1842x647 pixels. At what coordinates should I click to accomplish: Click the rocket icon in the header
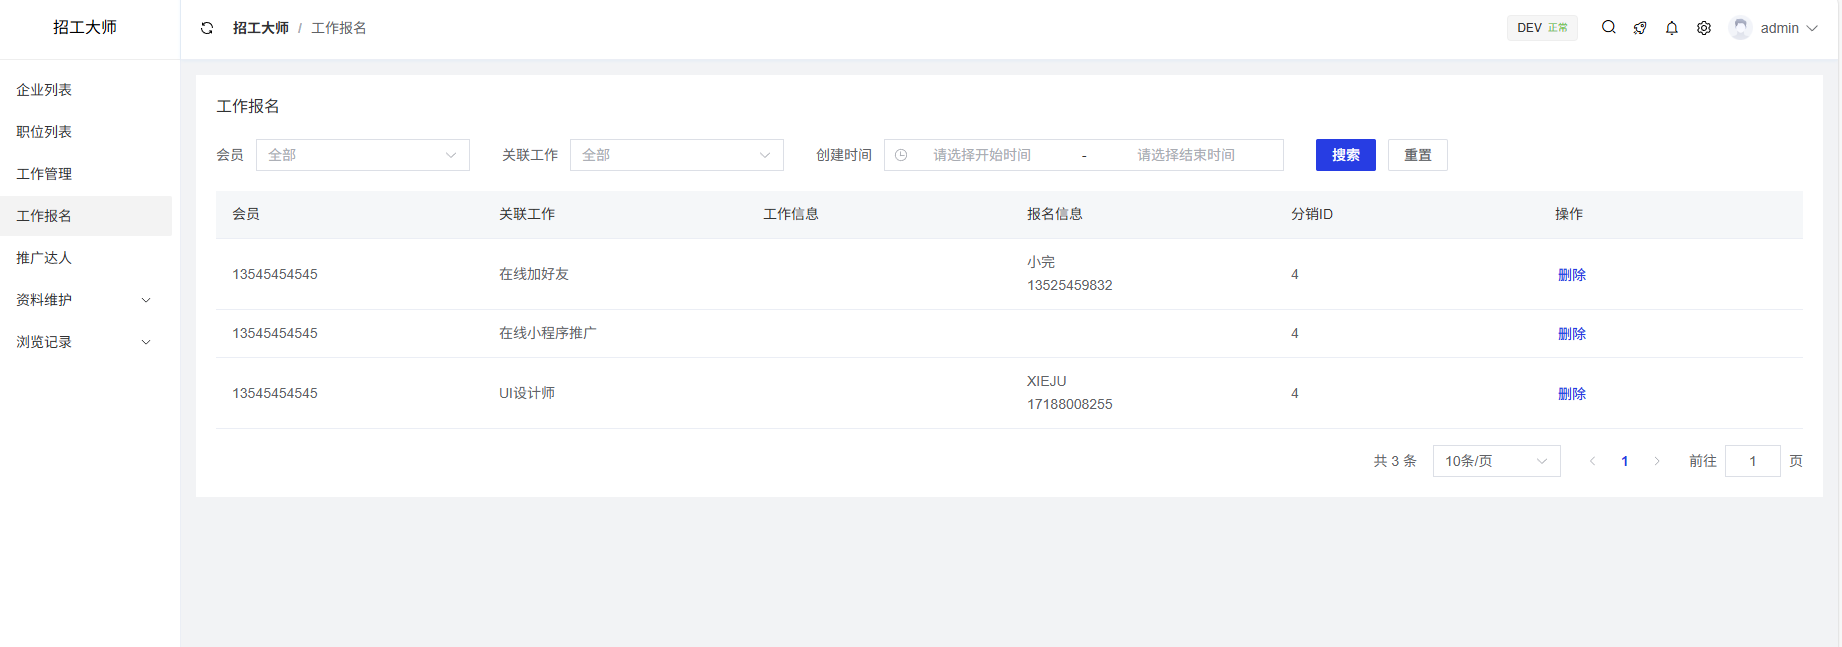tap(1640, 28)
